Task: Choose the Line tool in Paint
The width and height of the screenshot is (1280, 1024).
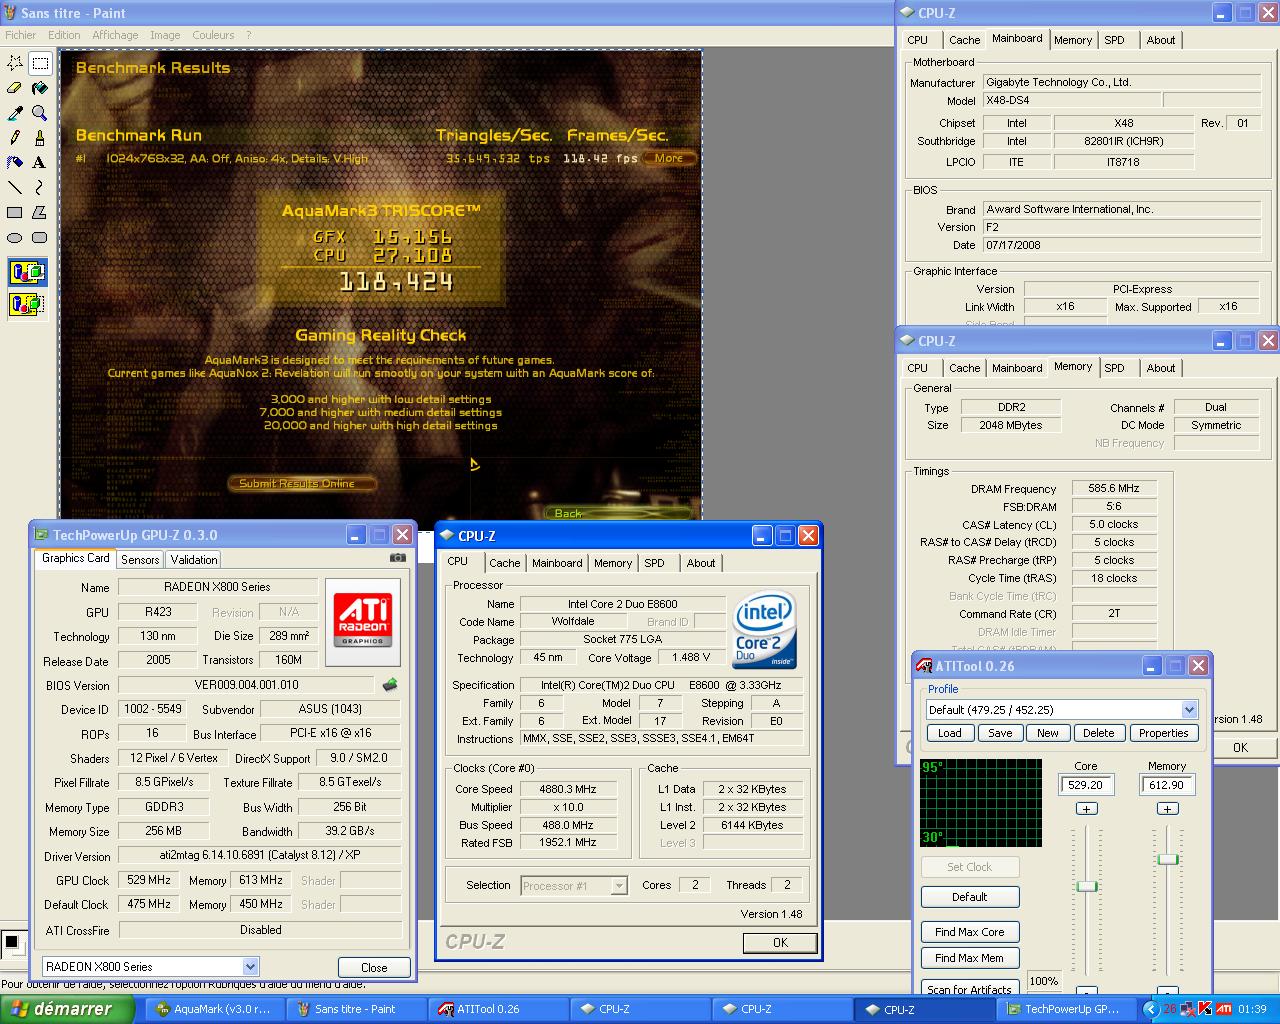Action: tap(15, 188)
